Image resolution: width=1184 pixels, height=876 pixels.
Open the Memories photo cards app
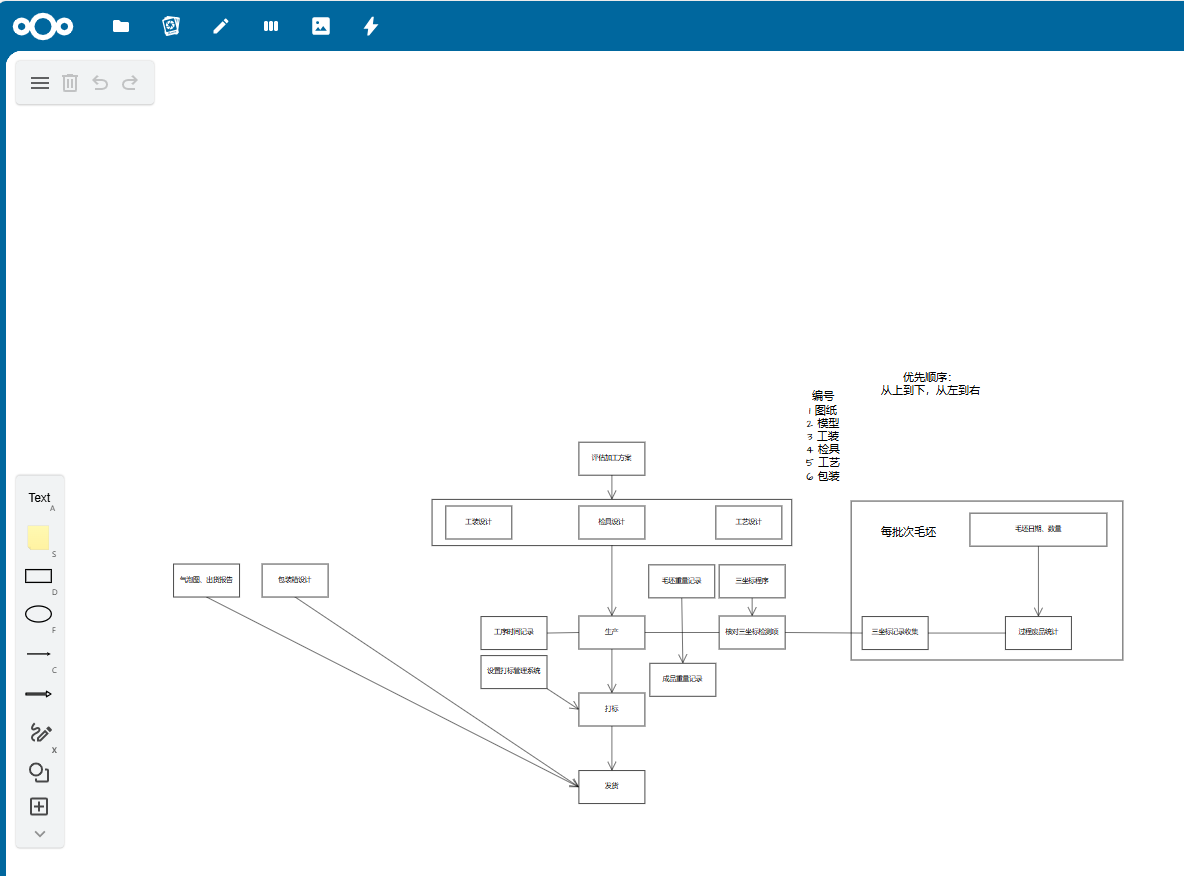coord(171,27)
